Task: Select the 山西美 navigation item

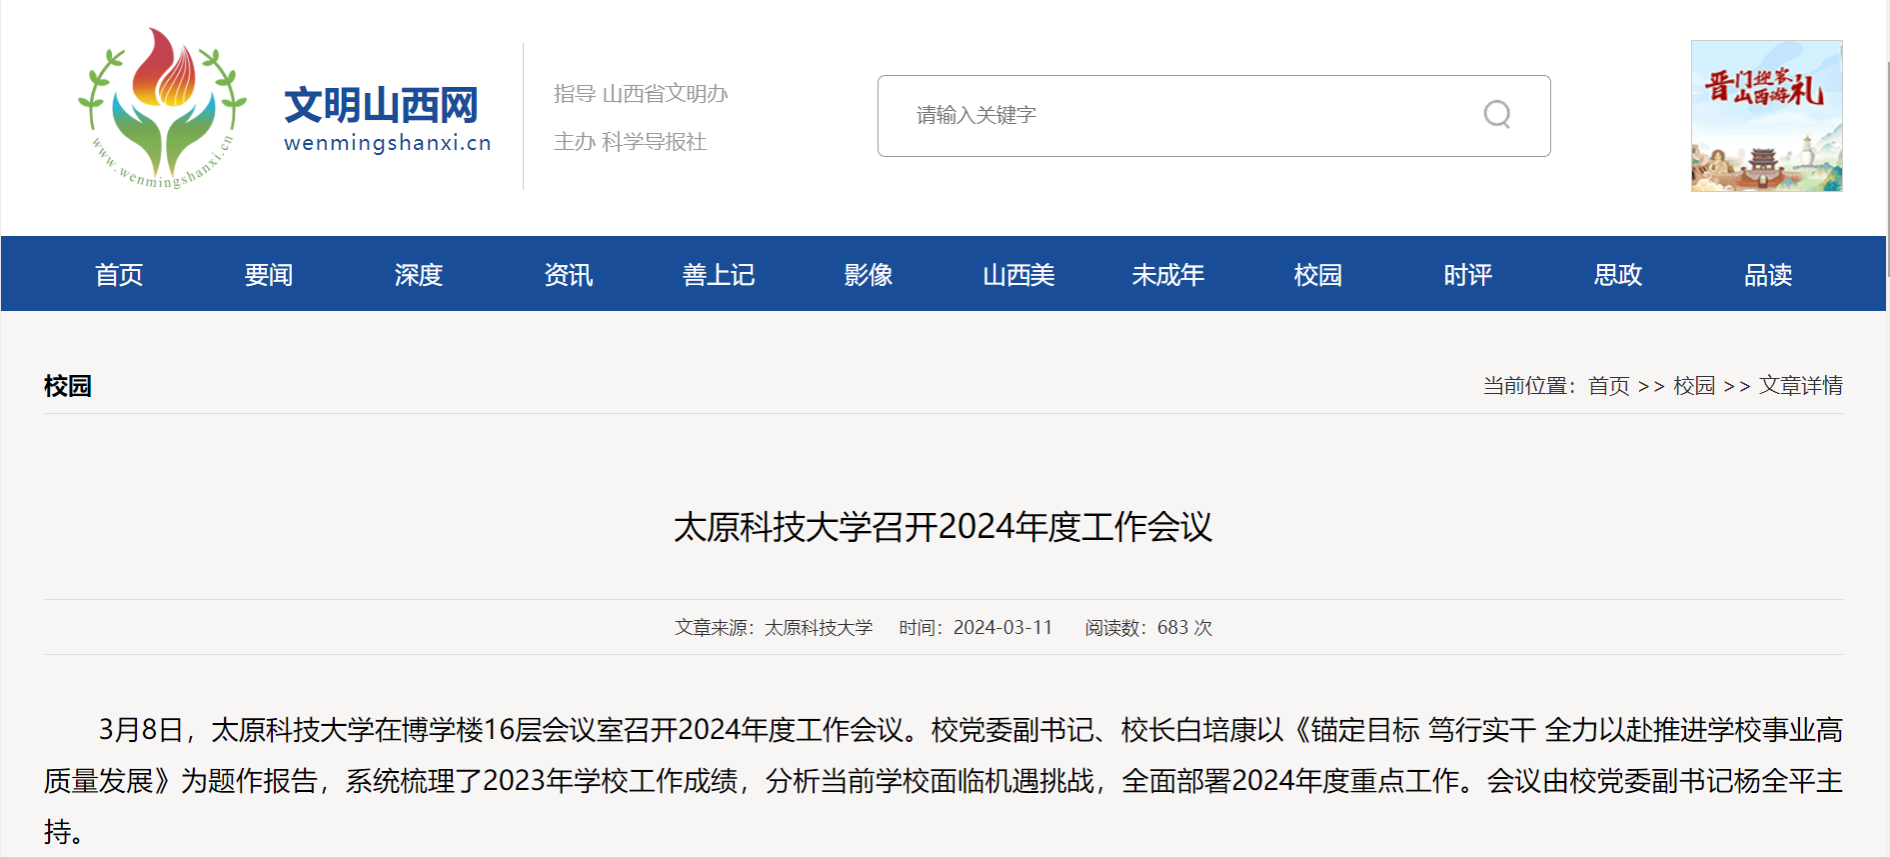Action: point(1018,275)
